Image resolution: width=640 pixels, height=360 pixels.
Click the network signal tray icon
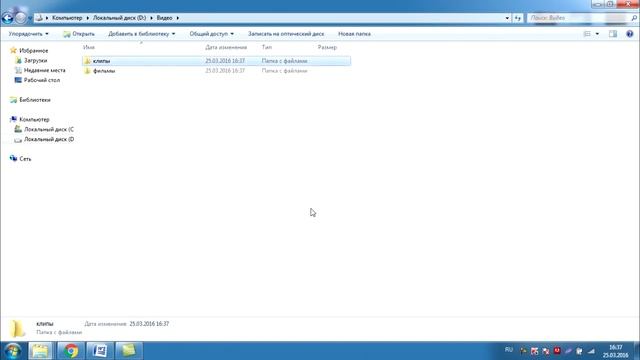click(x=591, y=351)
